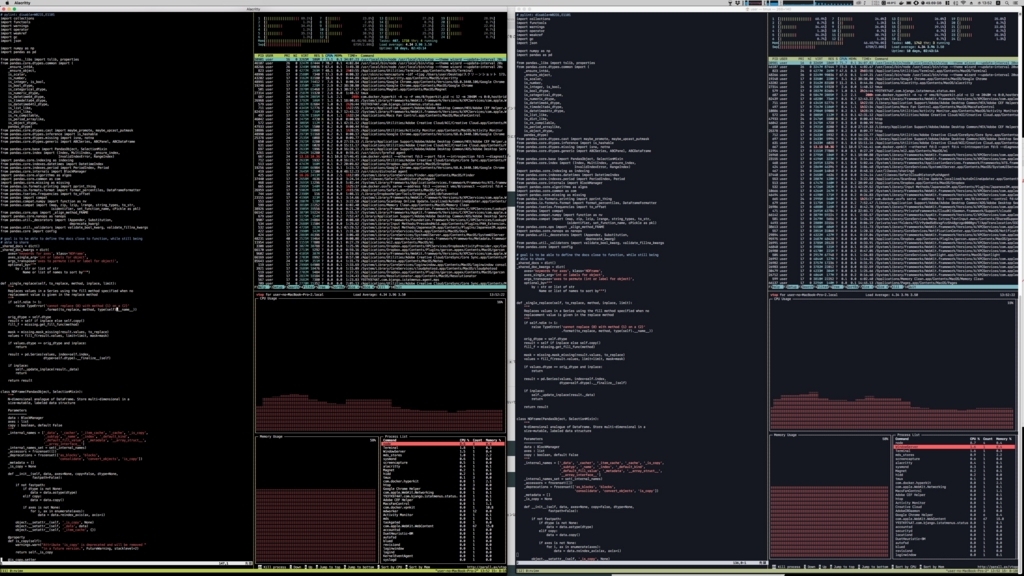Click Kill process in right vtop footer
The width and height of the screenshot is (1024, 576).
[x=788, y=567]
